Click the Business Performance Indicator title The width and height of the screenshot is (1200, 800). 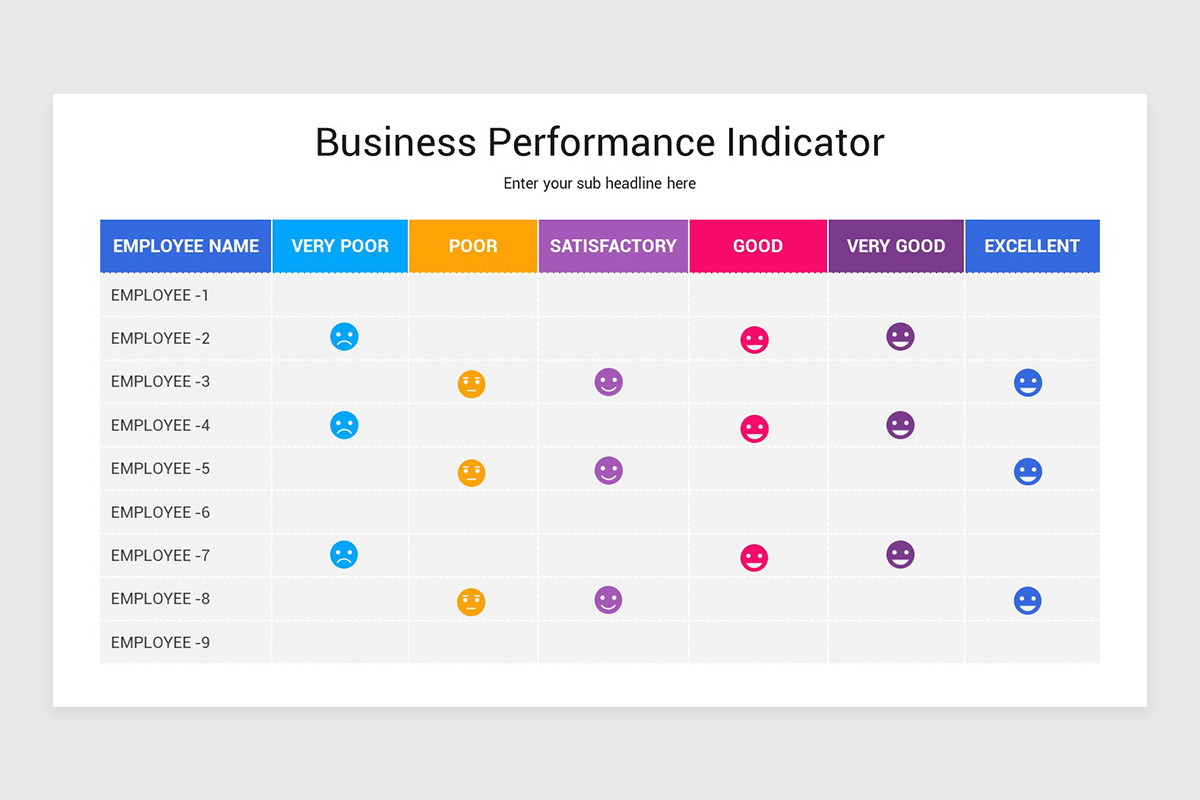(600, 142)
